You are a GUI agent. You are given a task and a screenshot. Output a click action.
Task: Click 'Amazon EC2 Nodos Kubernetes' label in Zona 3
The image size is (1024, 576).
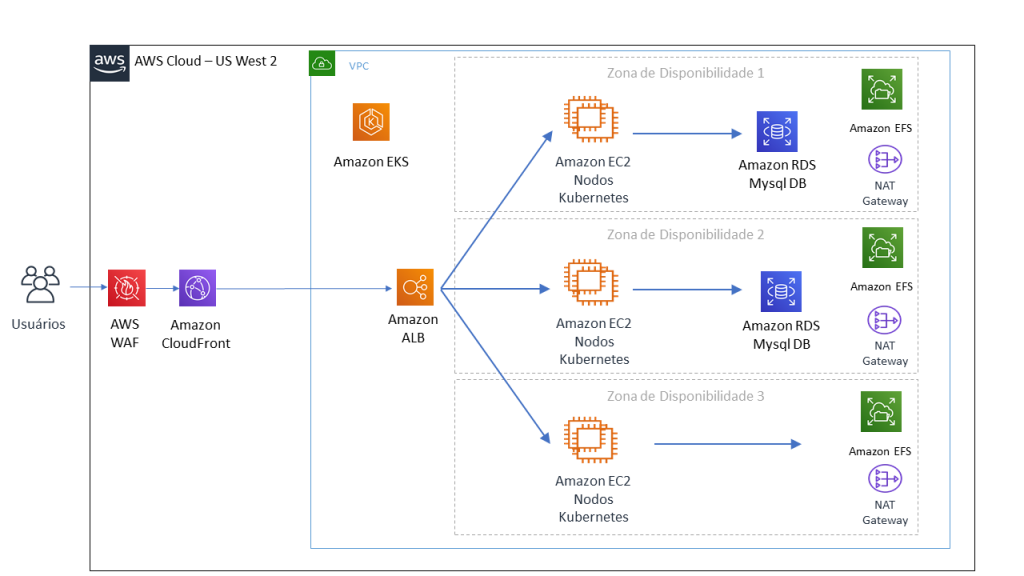point(593,499)
